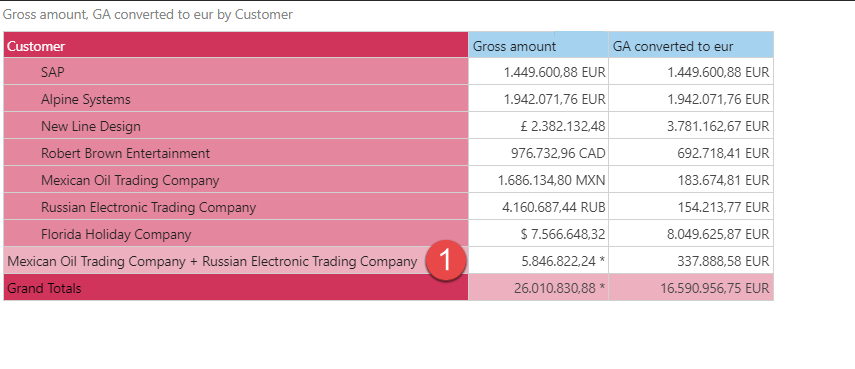Click the £ 2.382.132,48 value cell
855x369 pixels.
tap(538, 125)
